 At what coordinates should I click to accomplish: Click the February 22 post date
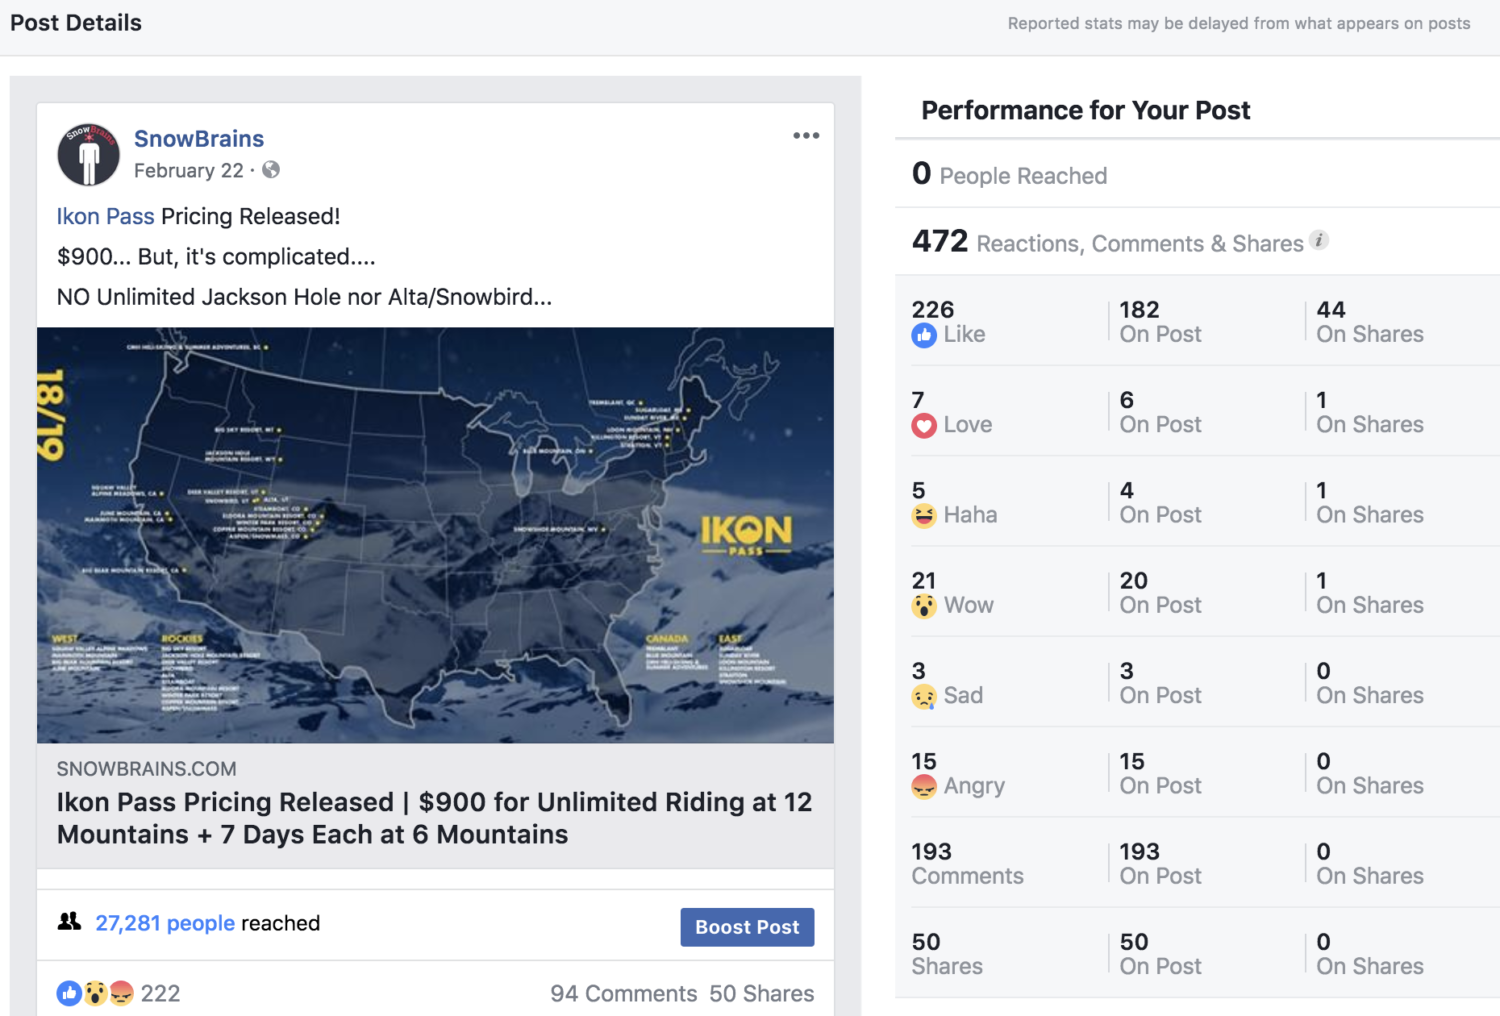pyautogui.click(x=189, y=171)
